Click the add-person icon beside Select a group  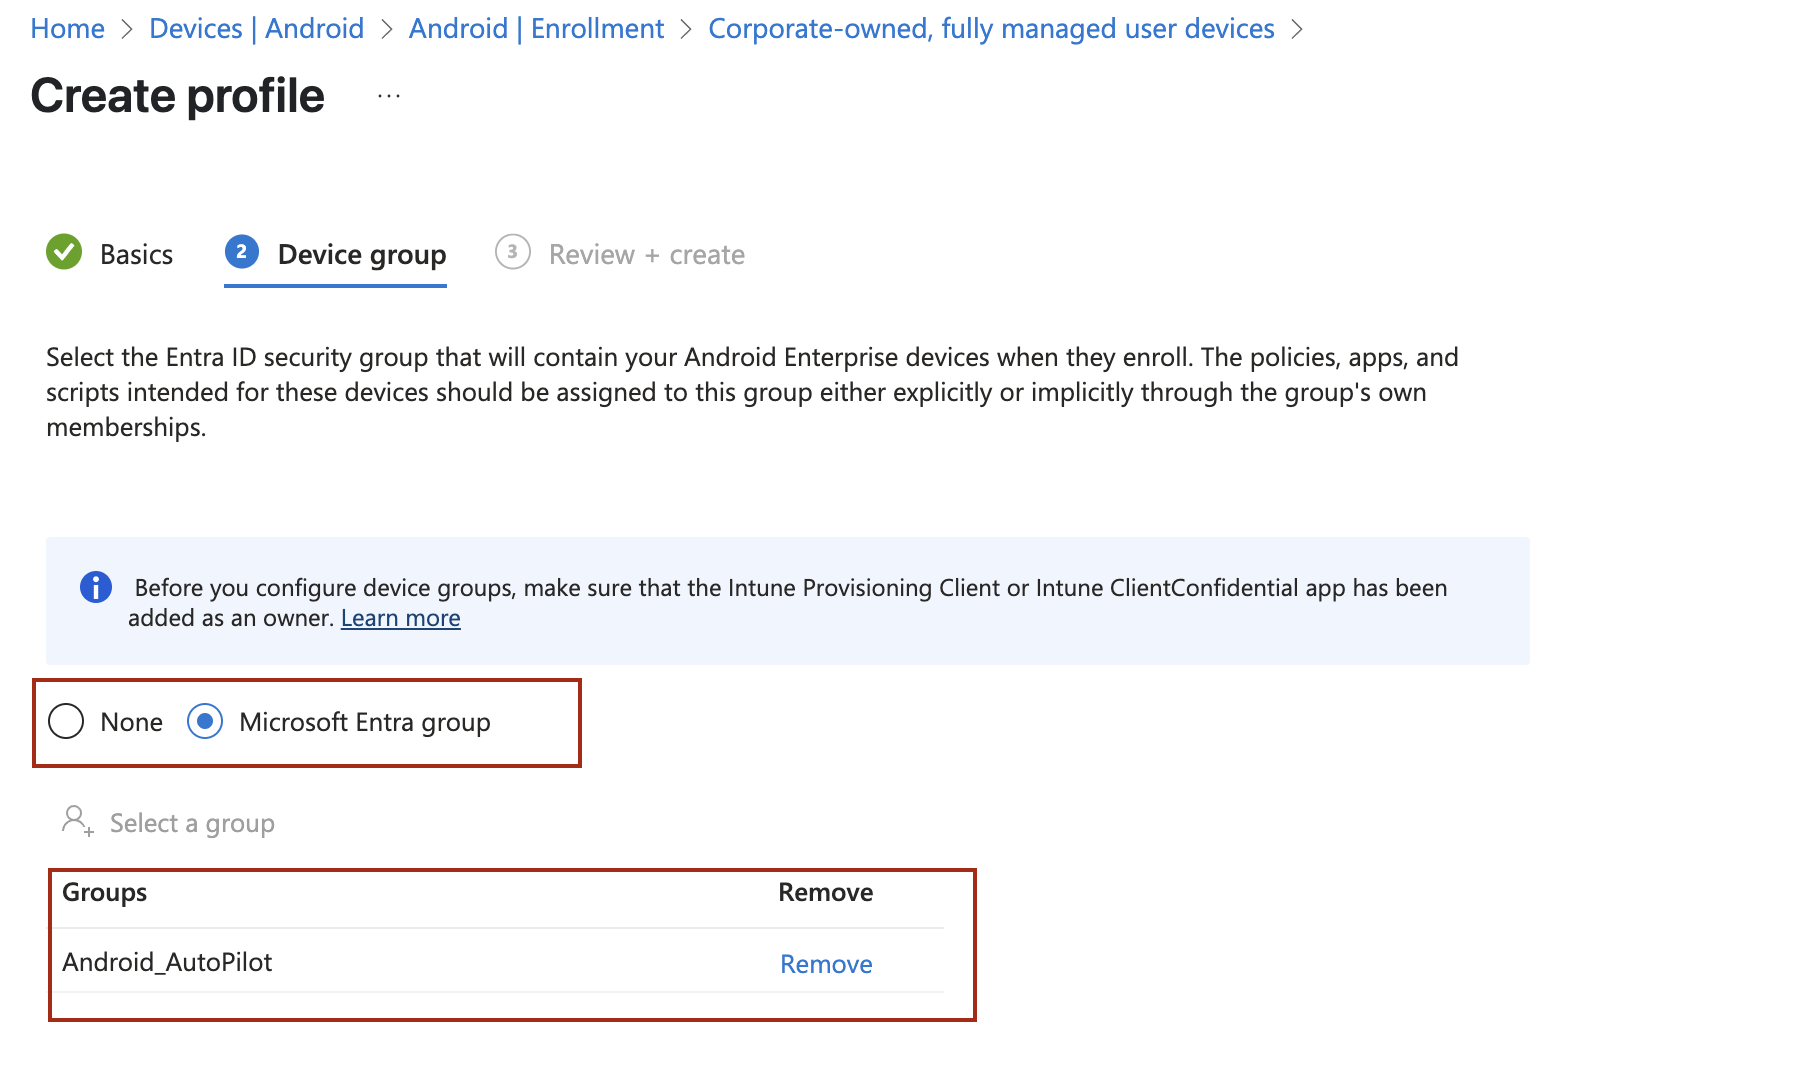click(77, 821)
